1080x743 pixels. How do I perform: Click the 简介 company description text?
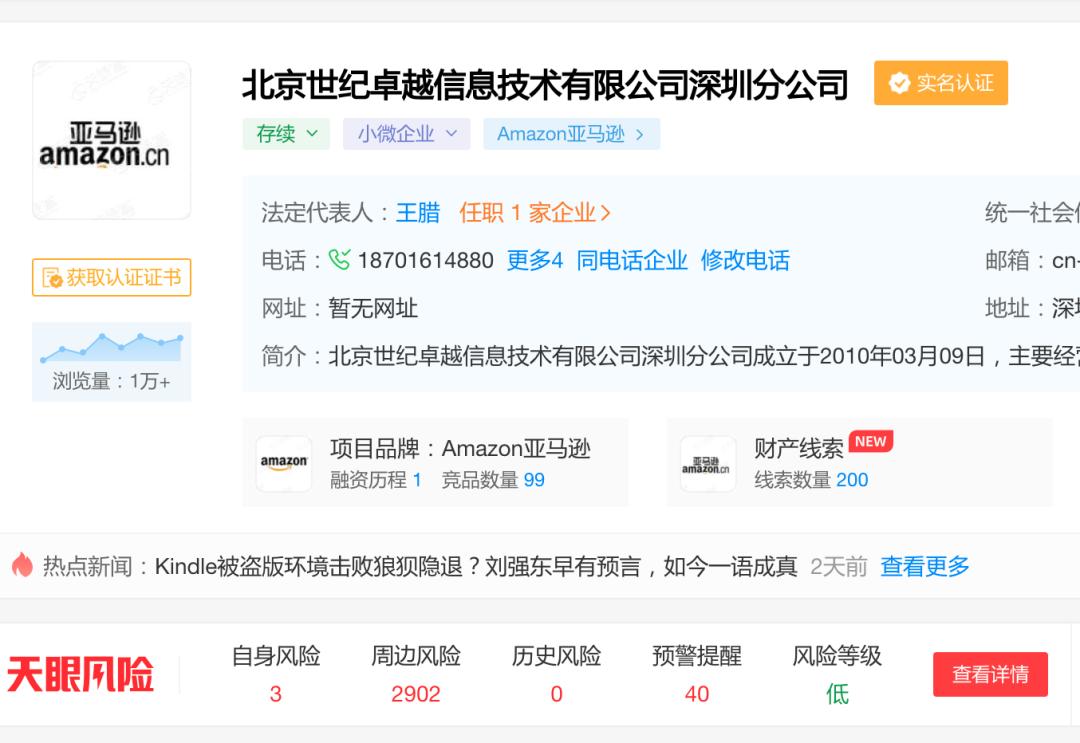704,356
